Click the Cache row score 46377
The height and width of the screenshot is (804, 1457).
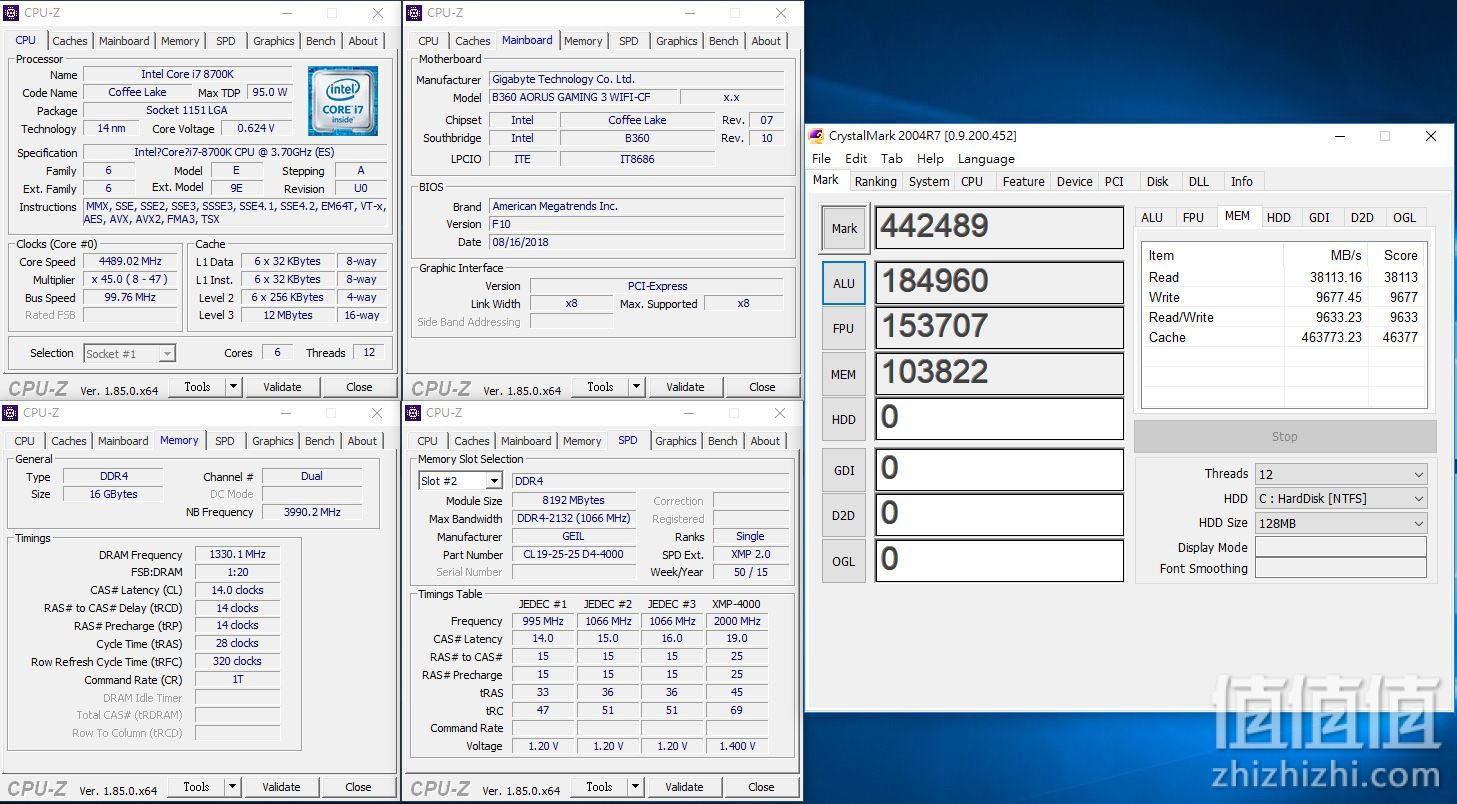(1400, 338)
